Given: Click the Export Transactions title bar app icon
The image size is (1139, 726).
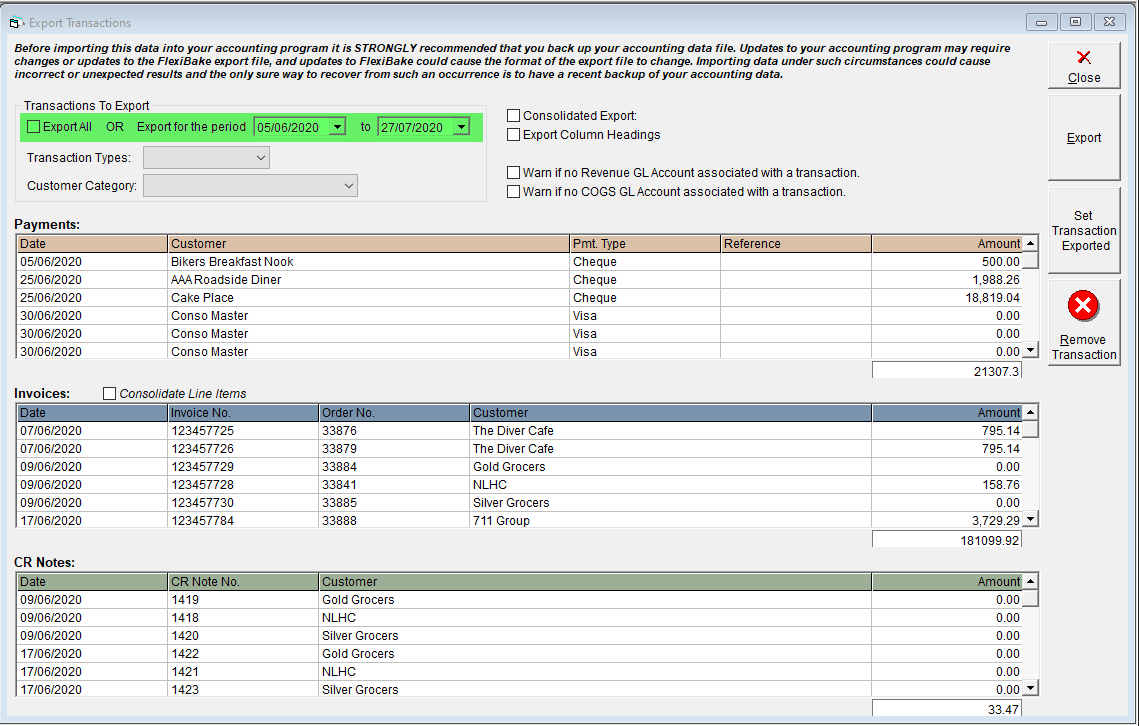Looking at the screenshot, I should click(16, 23).
